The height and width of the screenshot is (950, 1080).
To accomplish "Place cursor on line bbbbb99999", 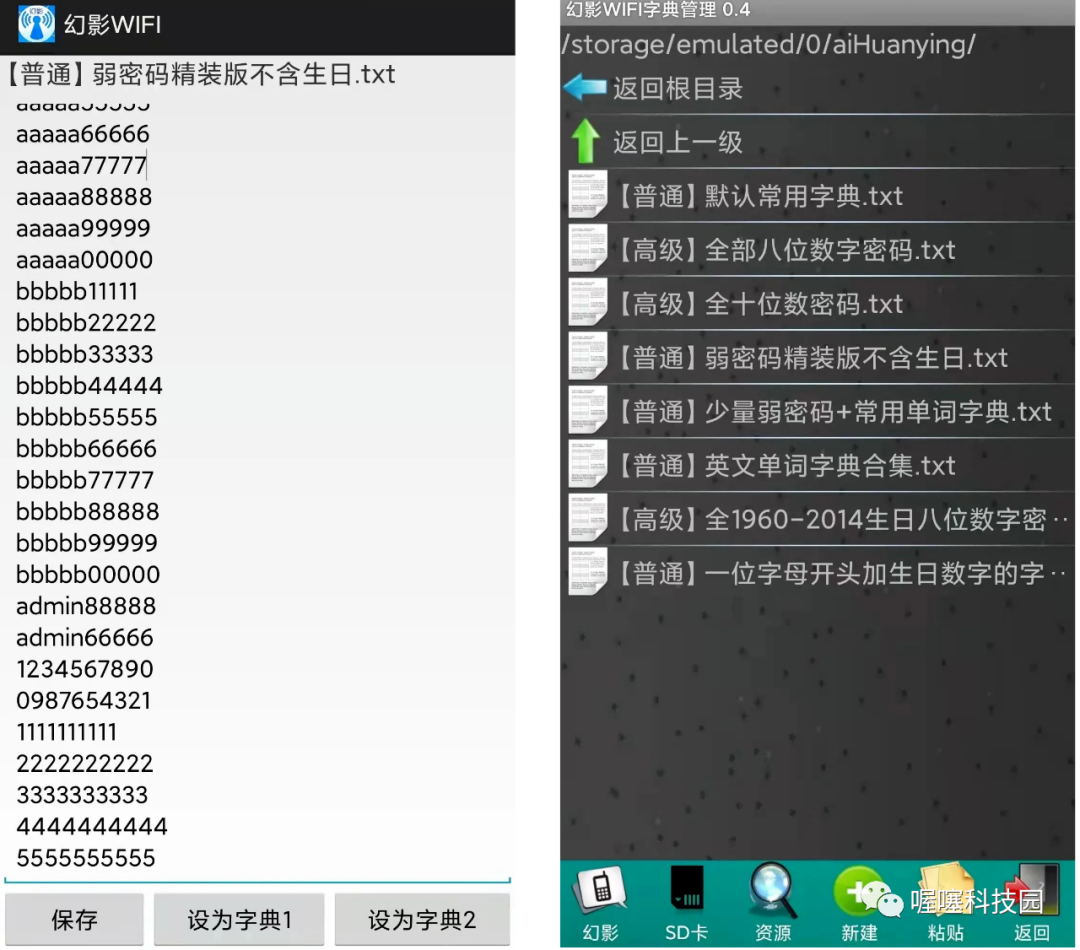I will (x=87, y=543).
